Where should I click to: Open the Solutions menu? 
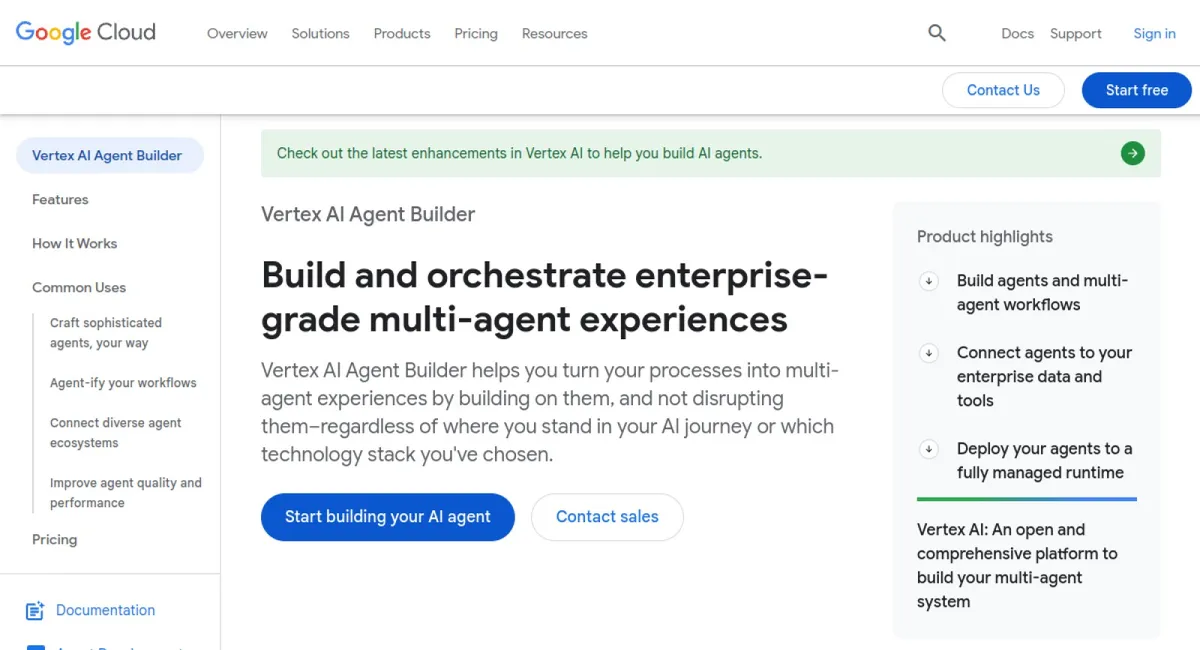click(x=321, y=33)
